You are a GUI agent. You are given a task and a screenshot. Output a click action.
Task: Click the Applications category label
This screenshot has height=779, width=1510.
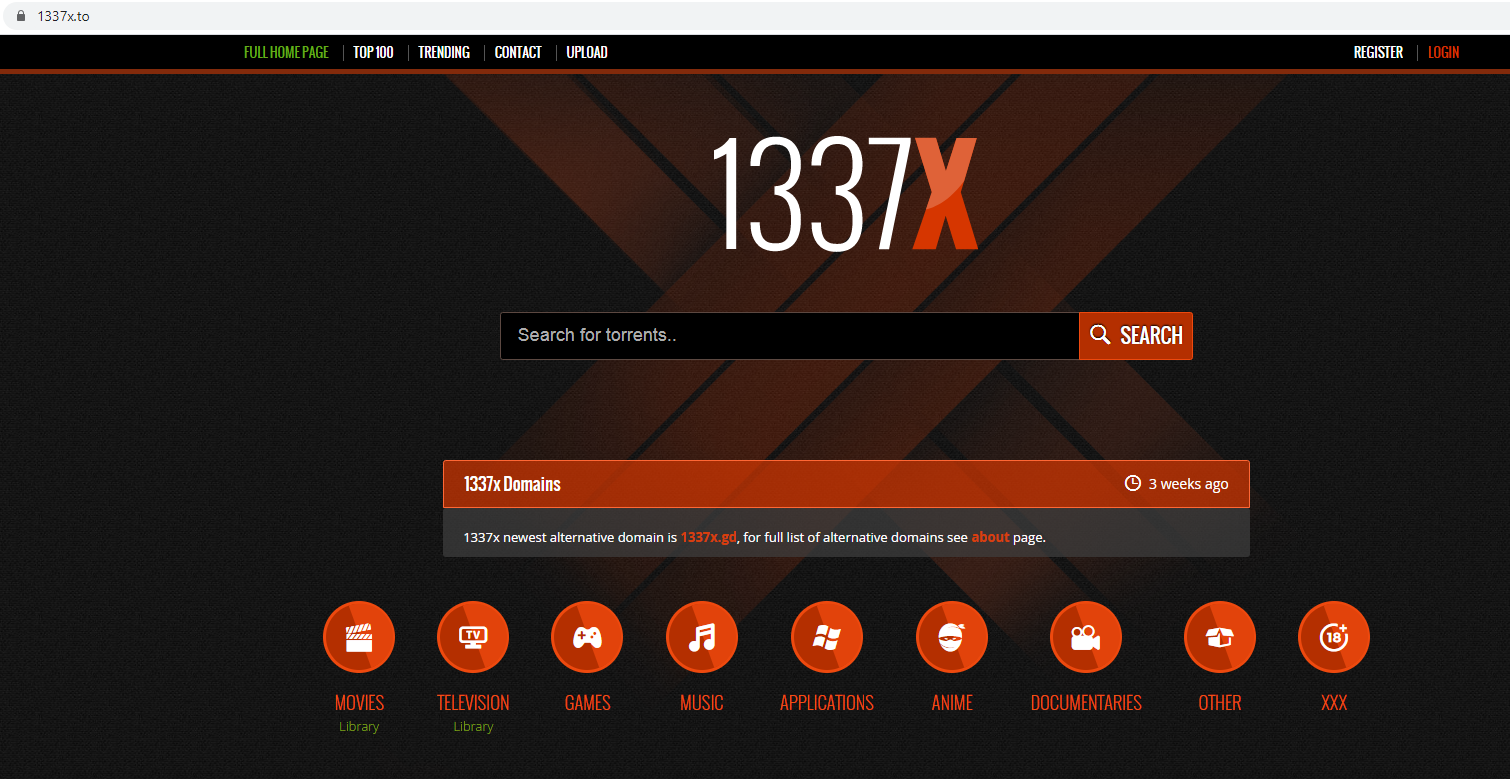point(827,703)
